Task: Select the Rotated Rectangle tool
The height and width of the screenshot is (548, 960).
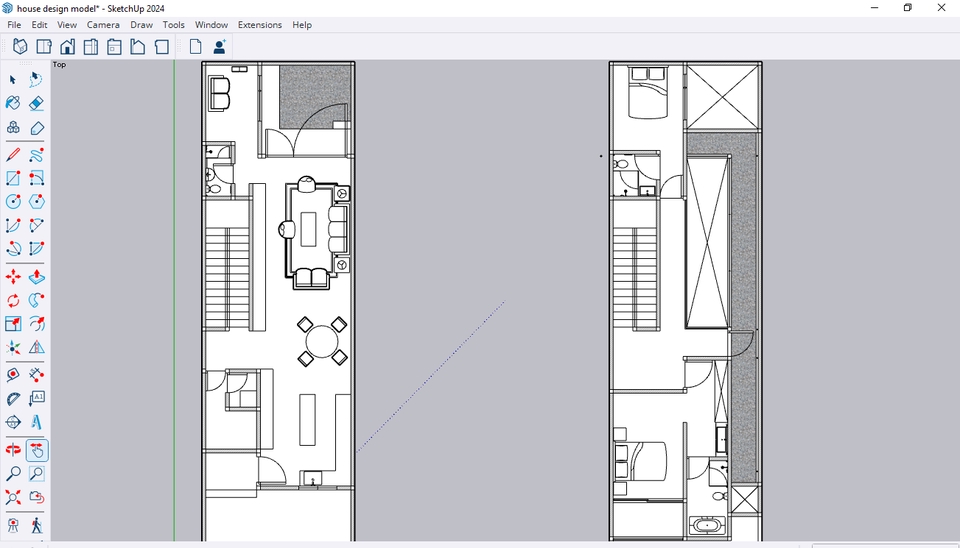Action: tap(36, 178)
